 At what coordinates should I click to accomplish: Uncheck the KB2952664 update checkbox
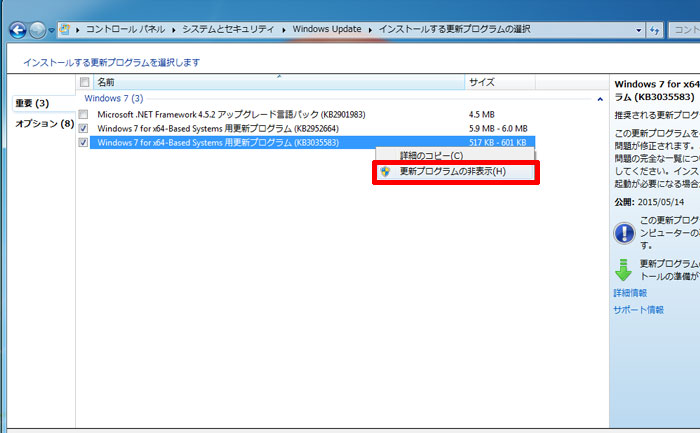coord(83,129)
